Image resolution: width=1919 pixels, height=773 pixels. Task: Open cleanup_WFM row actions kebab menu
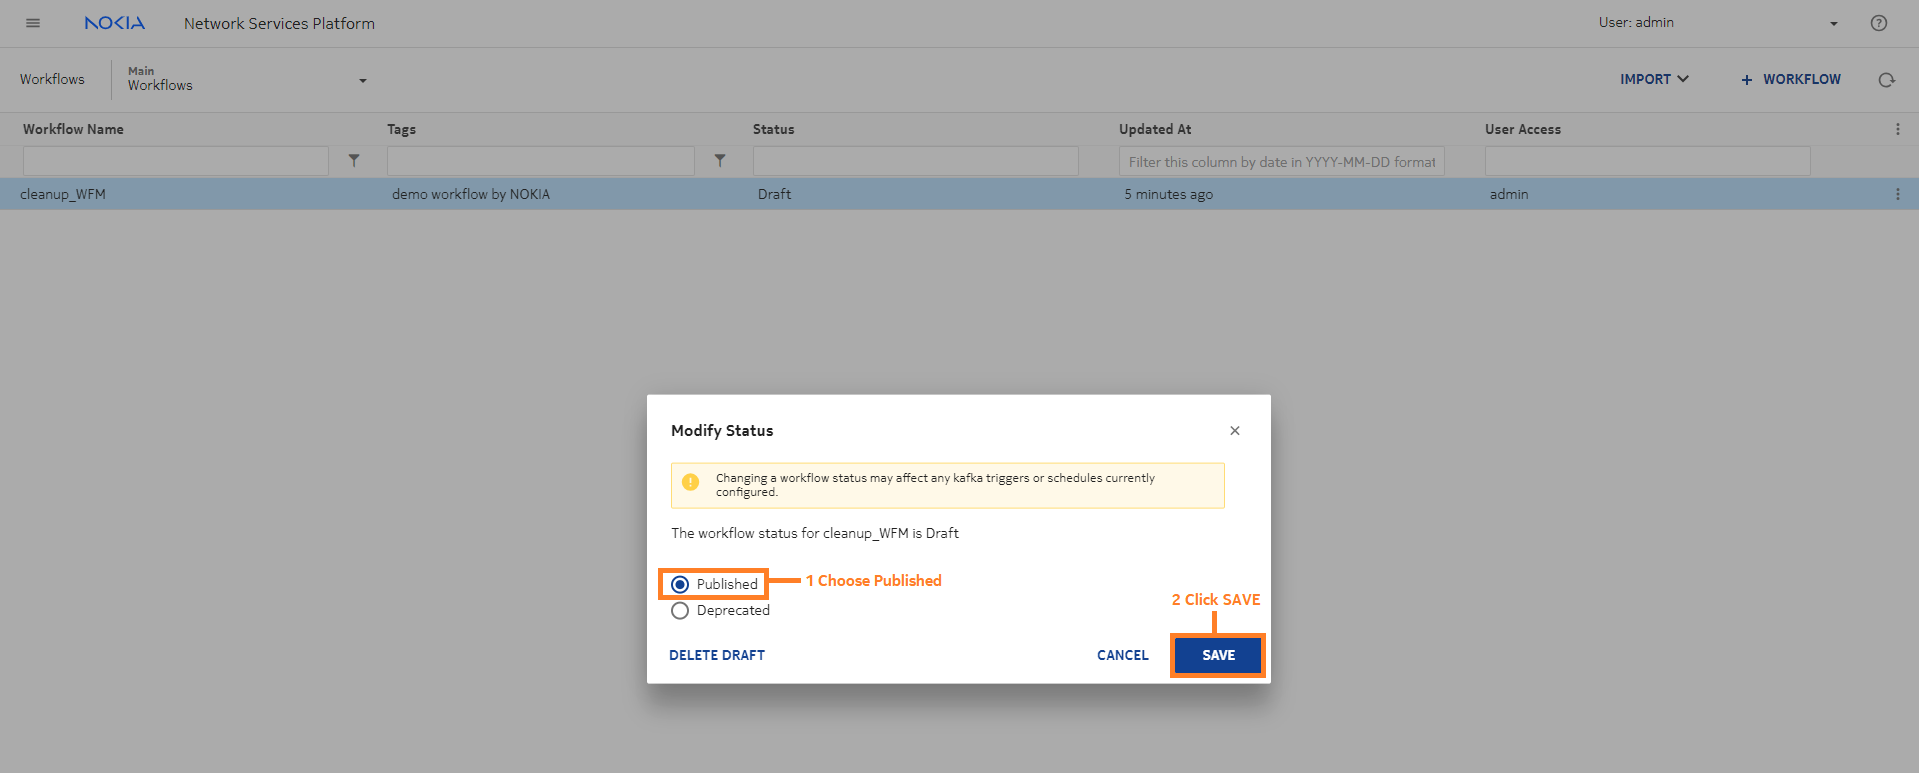pos(1897,194)
